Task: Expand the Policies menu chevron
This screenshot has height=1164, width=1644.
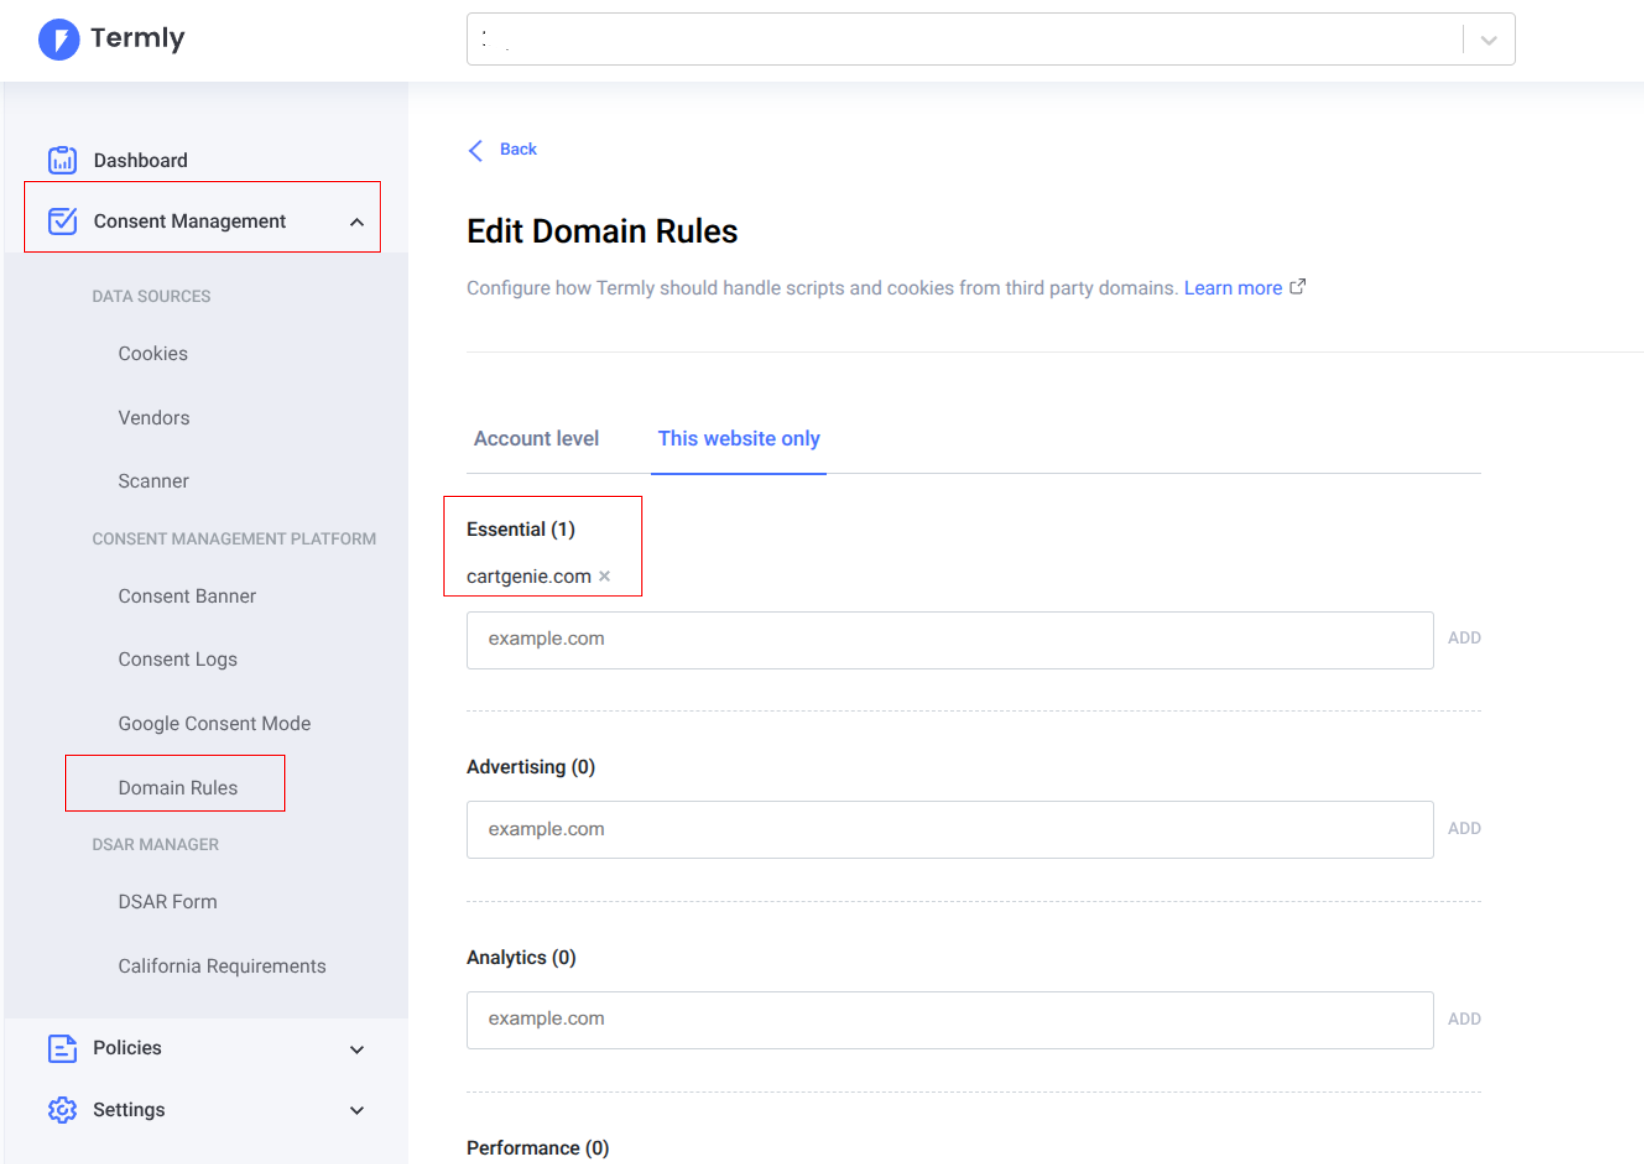Action: 357,1049
